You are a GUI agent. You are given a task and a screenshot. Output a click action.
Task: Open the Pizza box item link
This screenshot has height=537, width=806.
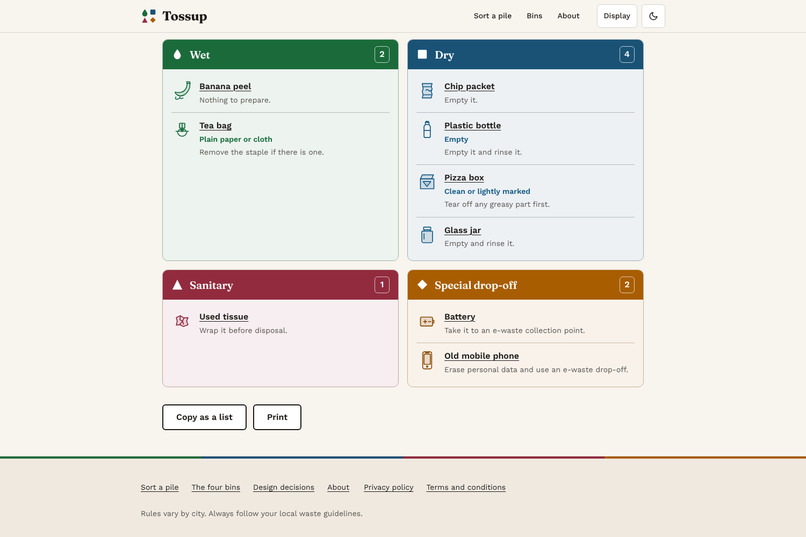pos(464,177)
